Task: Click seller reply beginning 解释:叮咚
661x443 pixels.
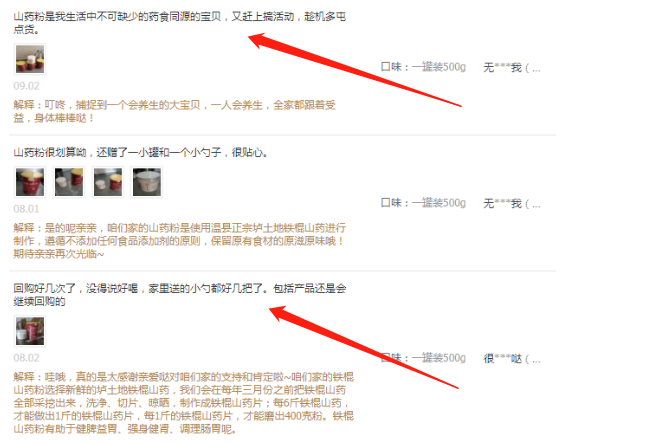Action: coord(175,112)
